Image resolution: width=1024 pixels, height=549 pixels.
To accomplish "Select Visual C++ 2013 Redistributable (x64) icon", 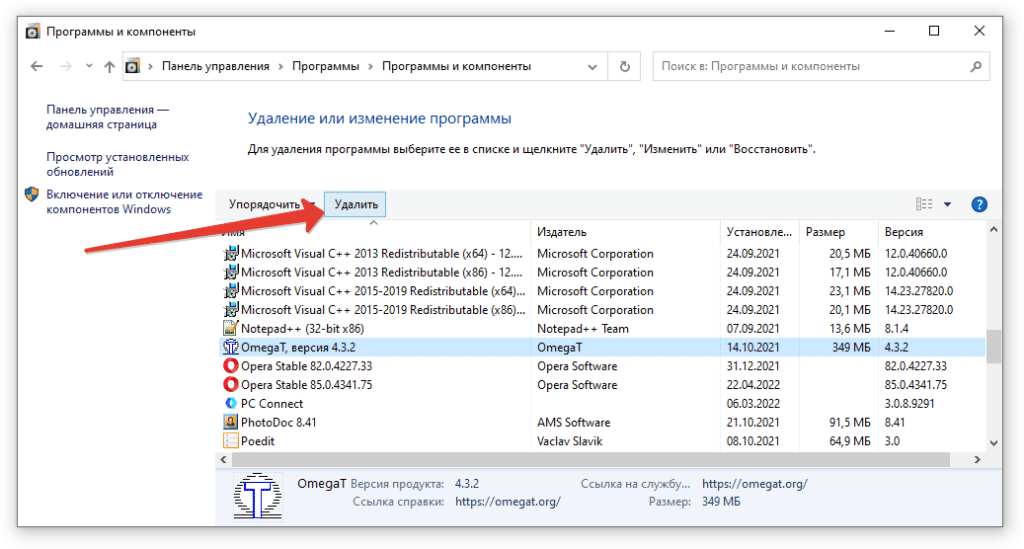I will tap(231, 253).
